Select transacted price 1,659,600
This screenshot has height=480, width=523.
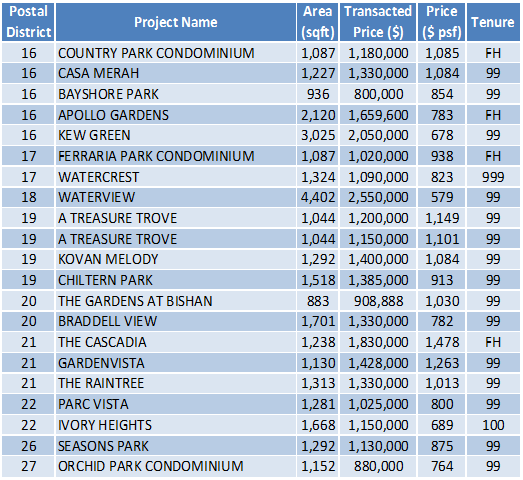(x=378, y=115)
